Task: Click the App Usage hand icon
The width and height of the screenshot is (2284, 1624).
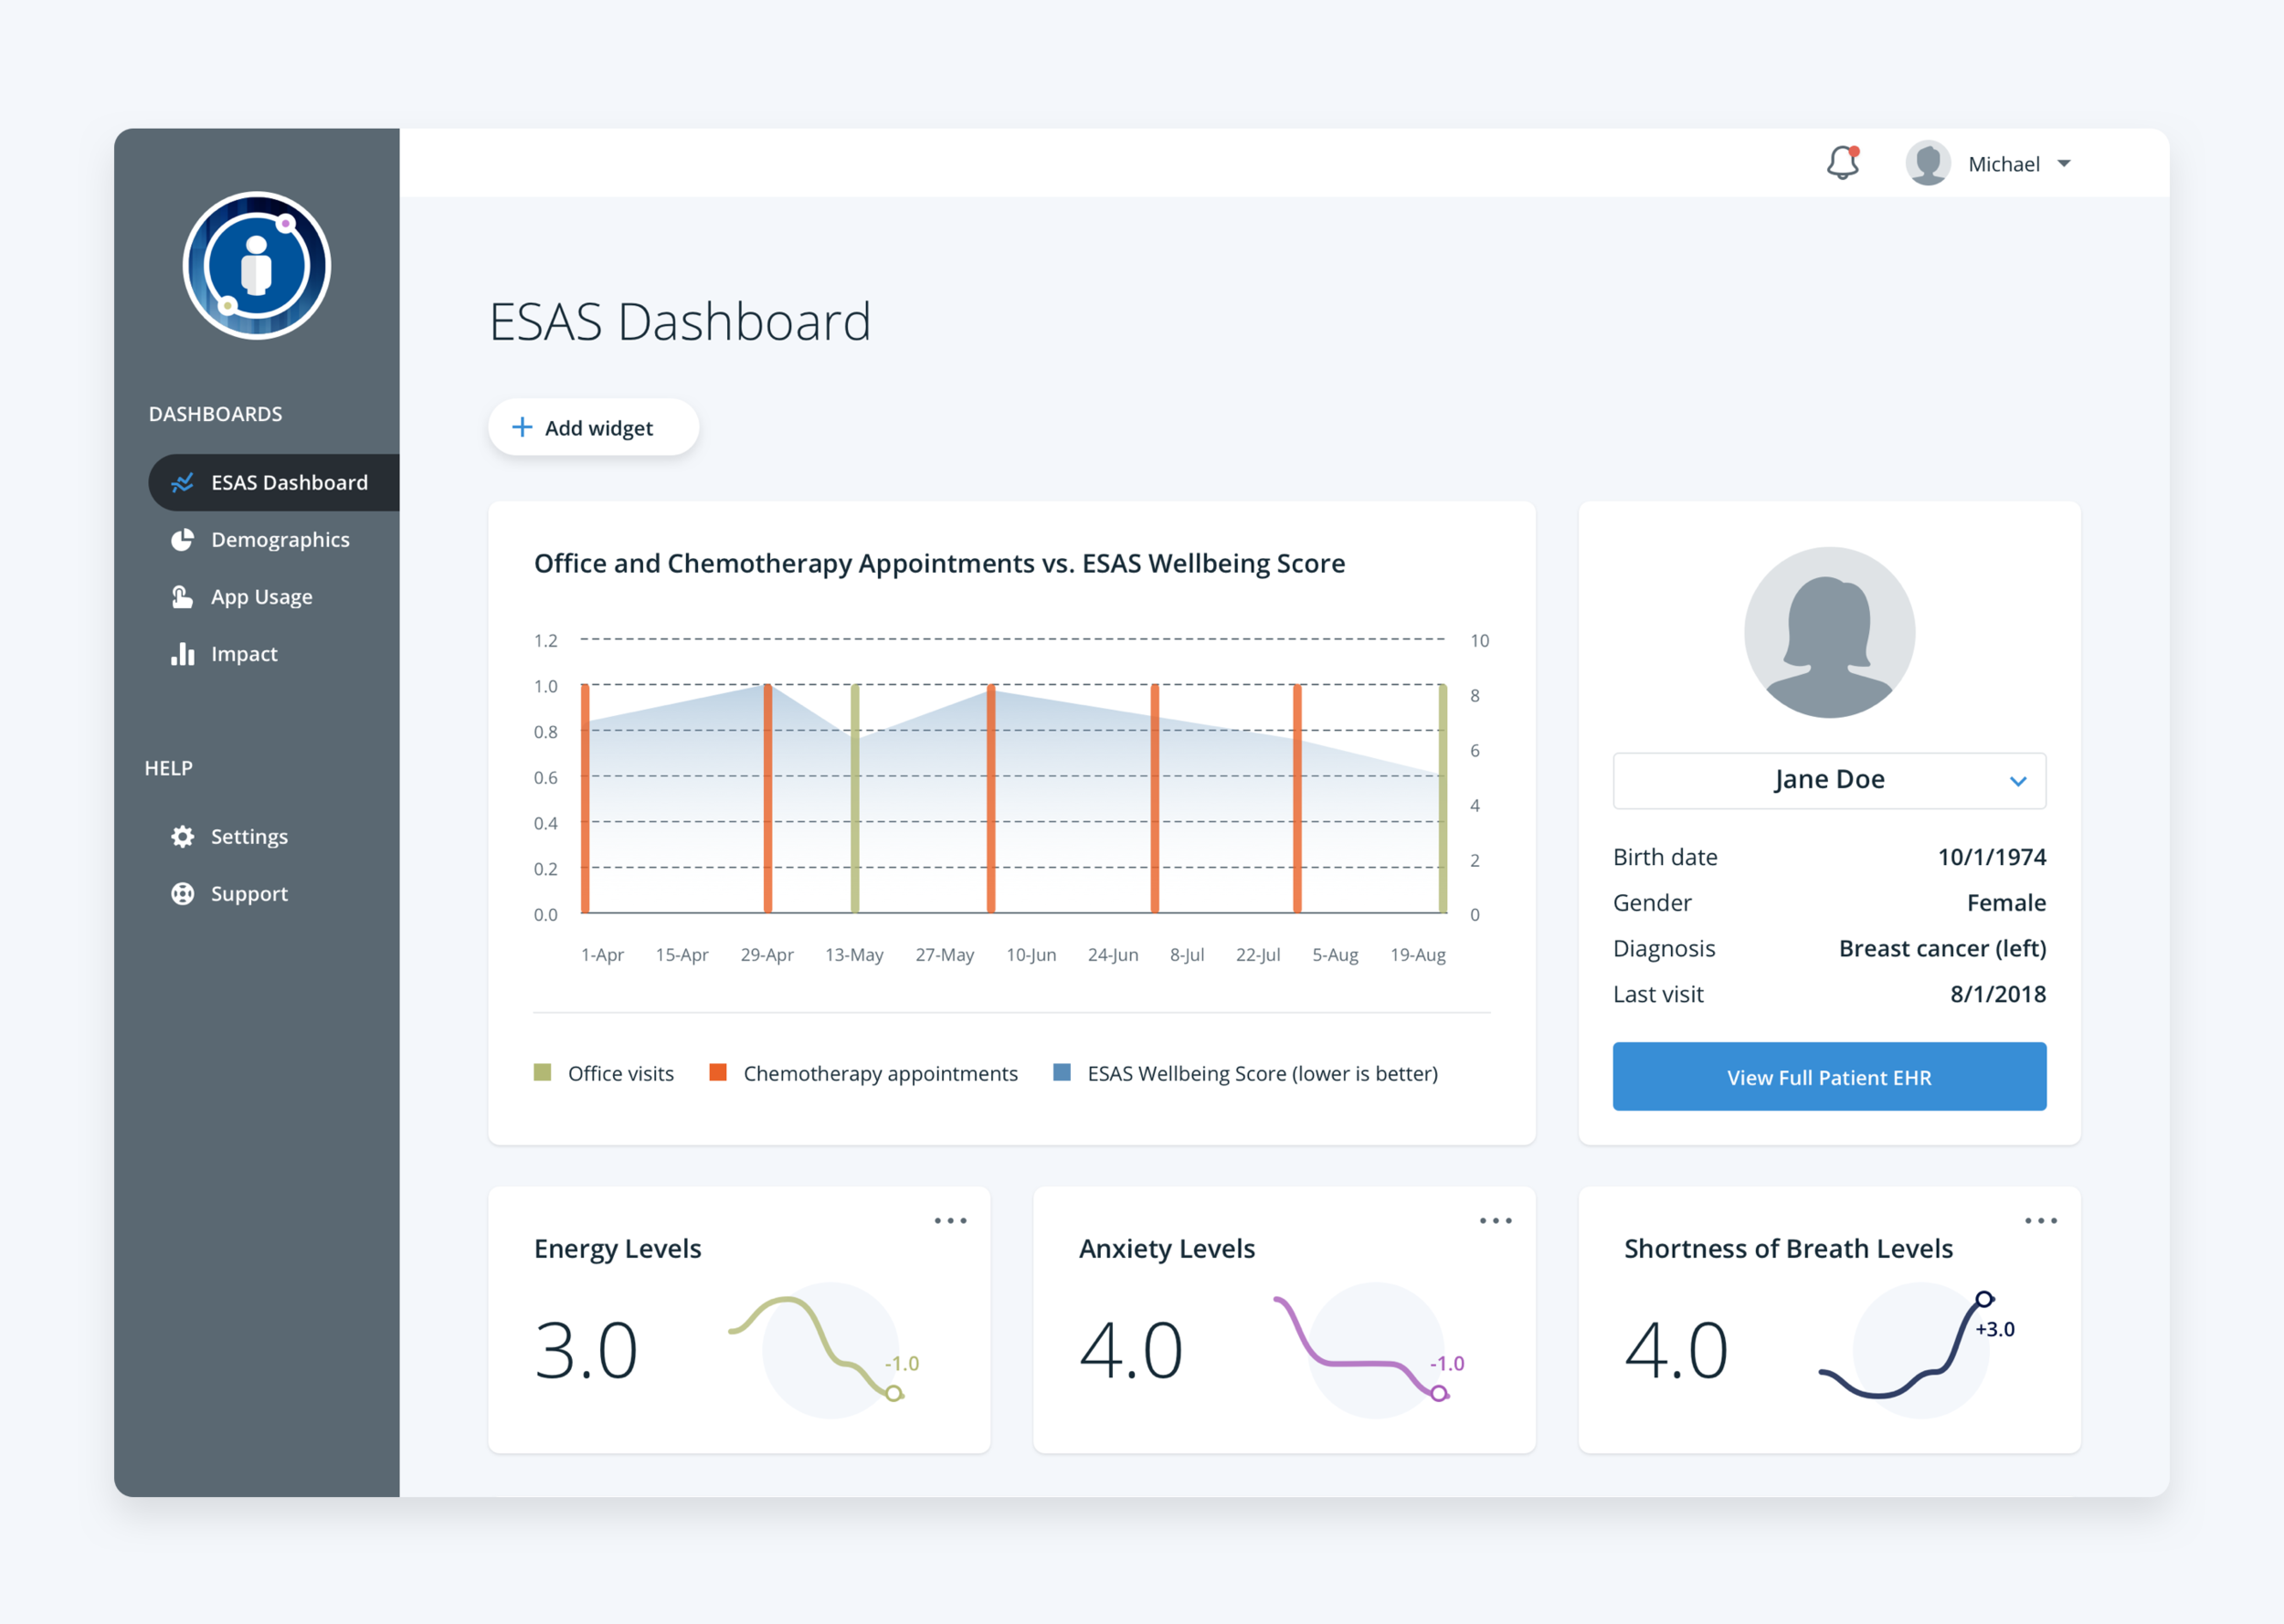Action: click(182, 597)
